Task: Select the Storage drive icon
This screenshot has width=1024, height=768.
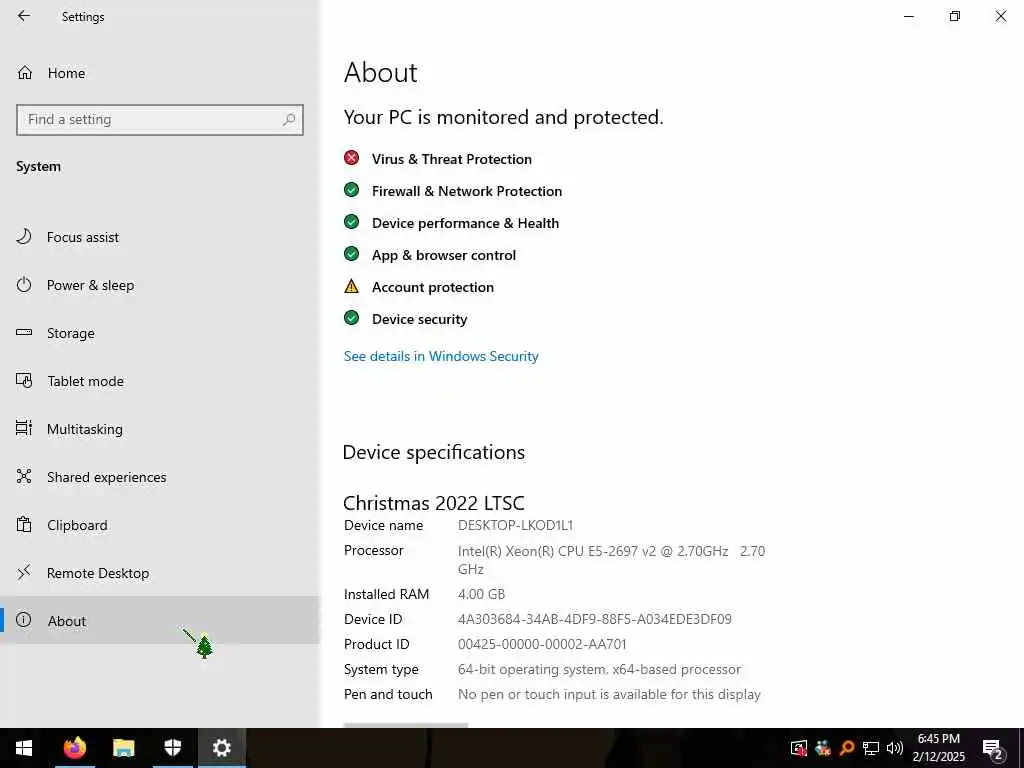Action: click(x=24, y=332)
